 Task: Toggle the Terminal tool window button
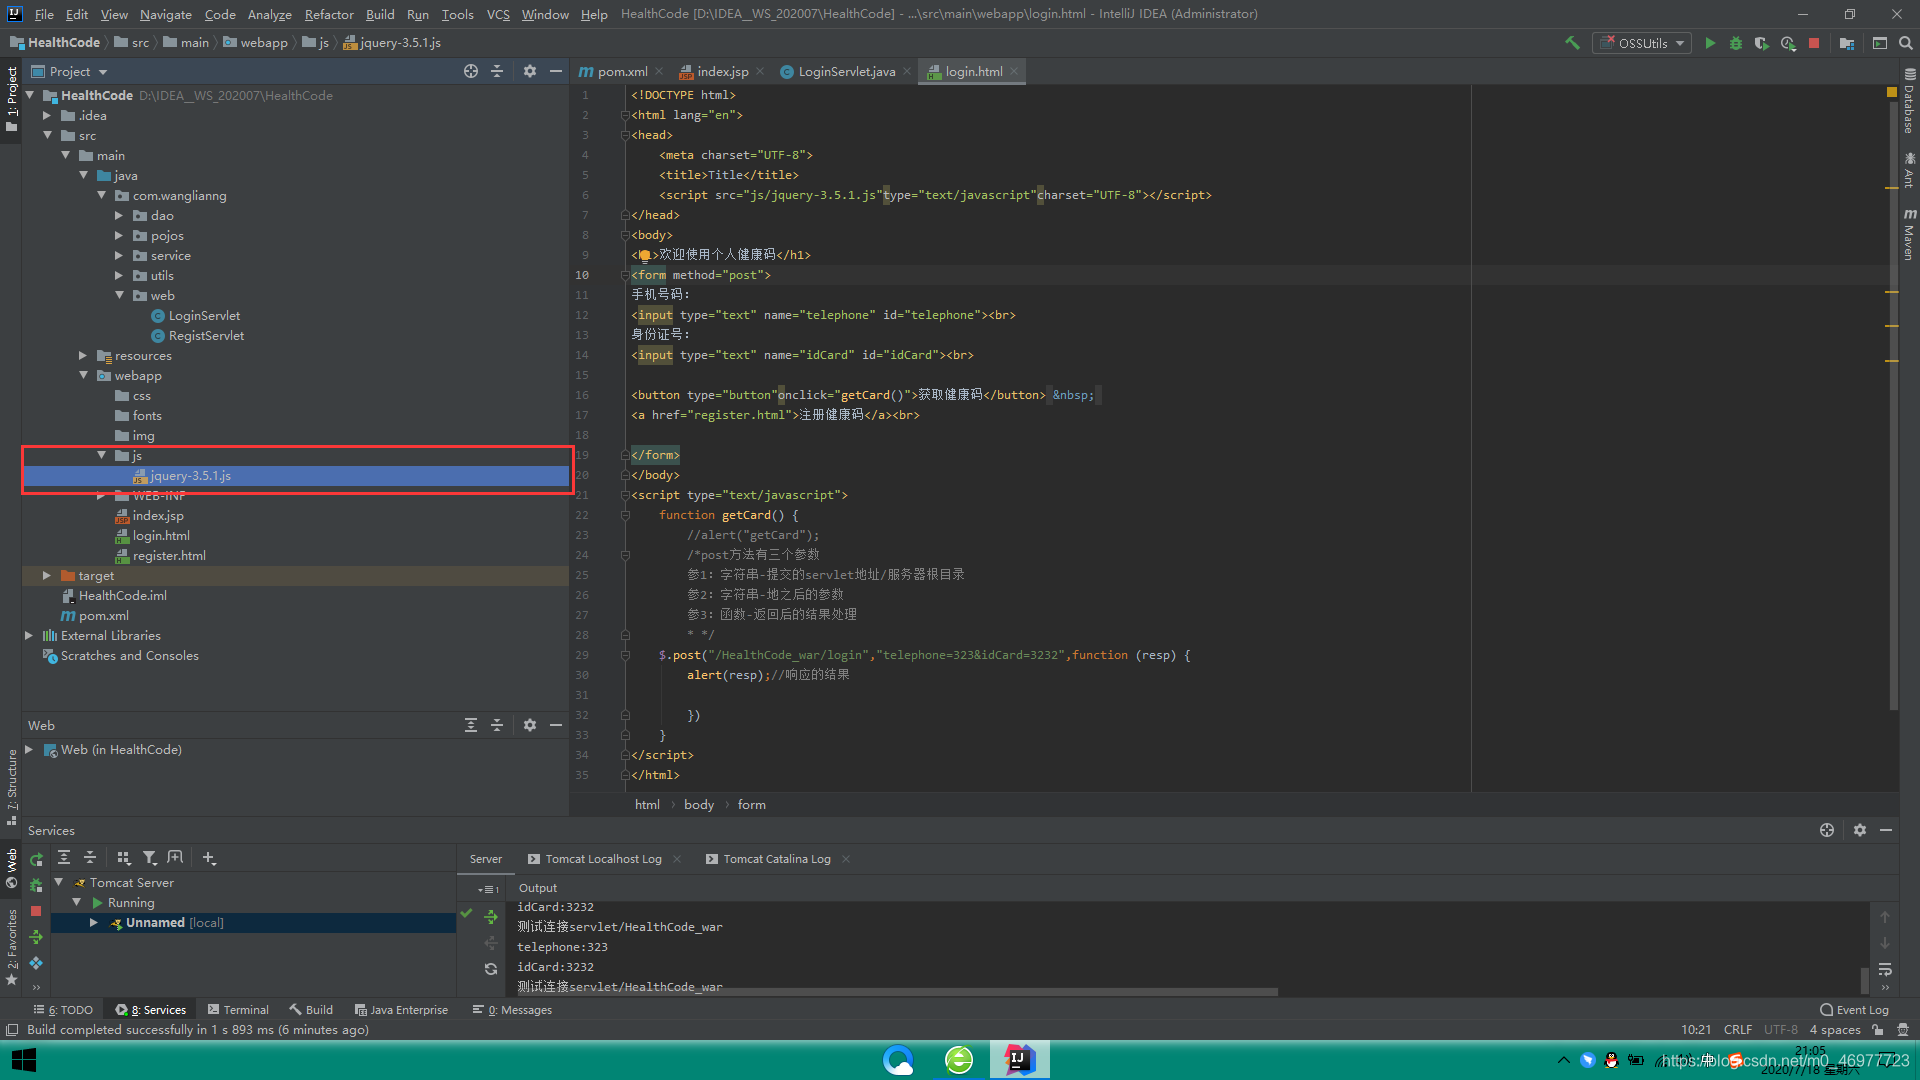tap(238, 1010)
